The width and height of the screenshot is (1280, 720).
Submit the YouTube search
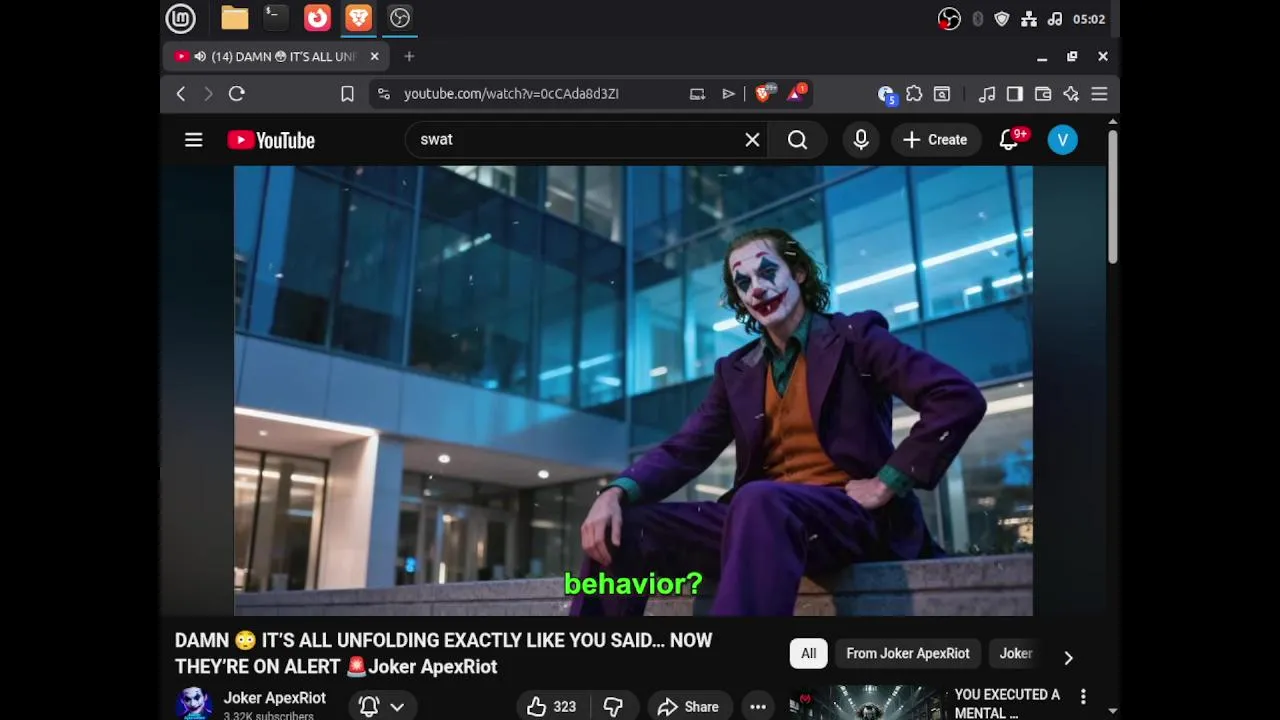coord(797,140)
